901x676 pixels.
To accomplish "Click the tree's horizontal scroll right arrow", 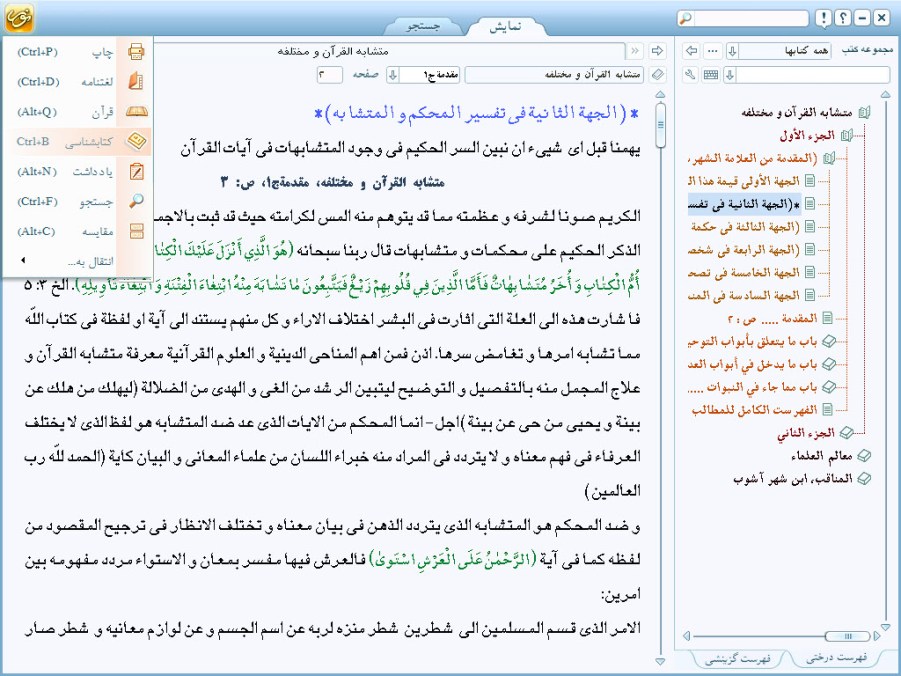I will click(x=876, y=636).
